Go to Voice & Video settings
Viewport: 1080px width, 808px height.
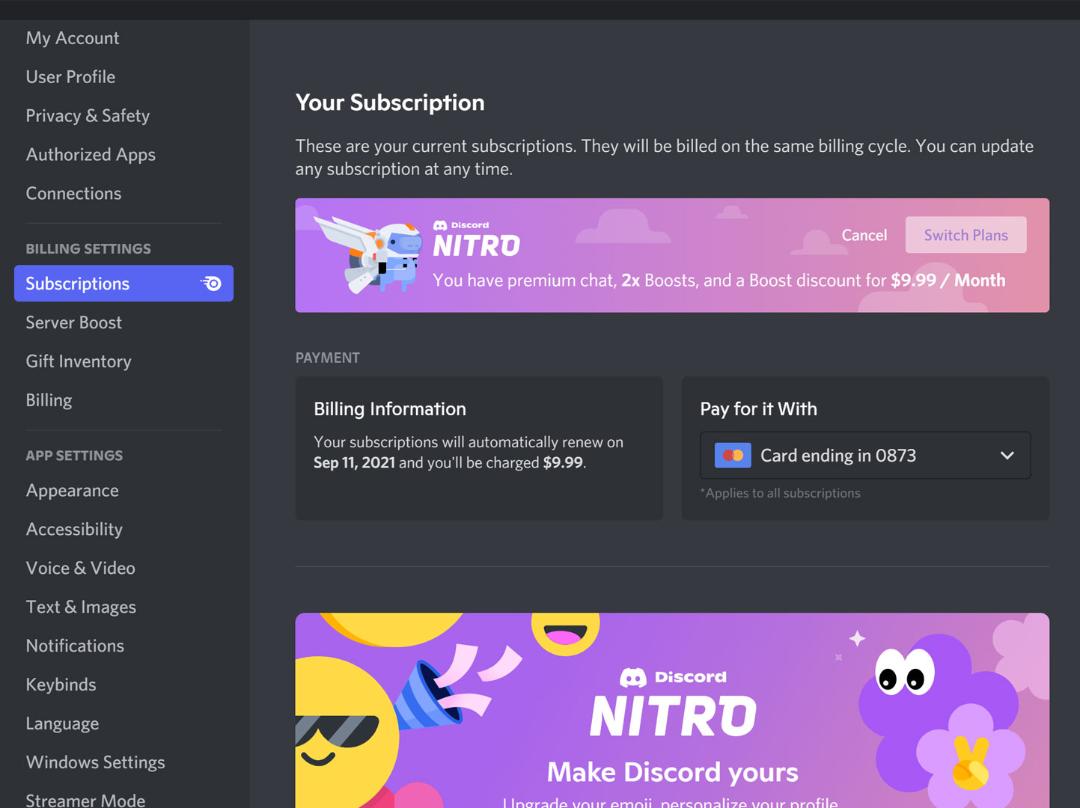[x=81, y=568]
